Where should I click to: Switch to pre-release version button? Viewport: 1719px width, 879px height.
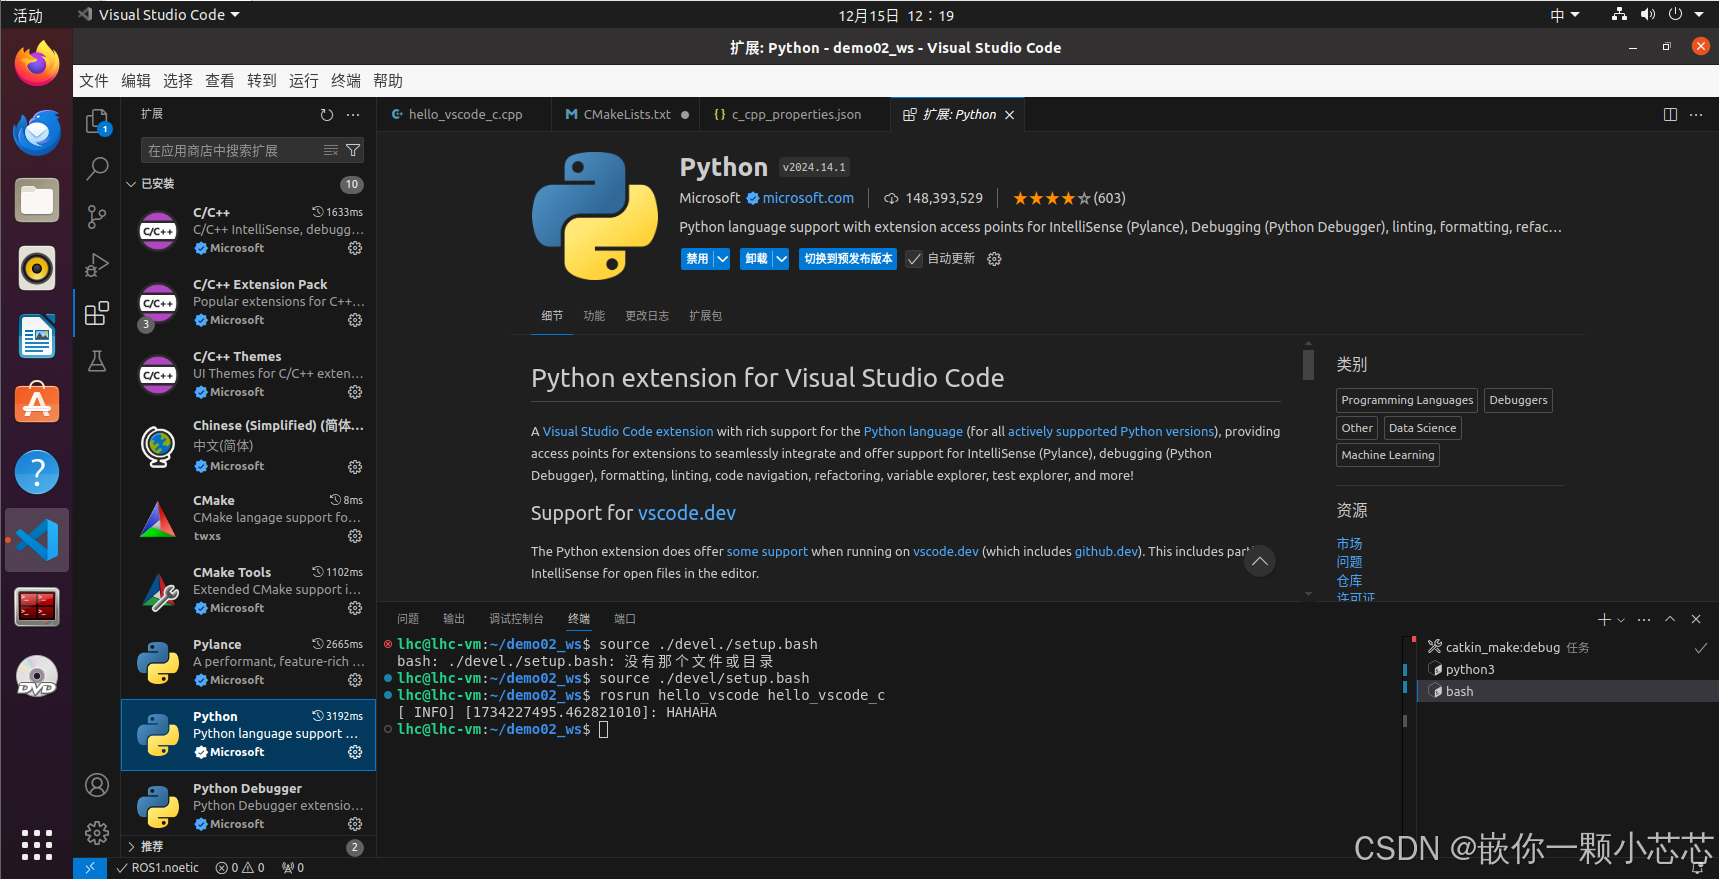coord(848,259)
